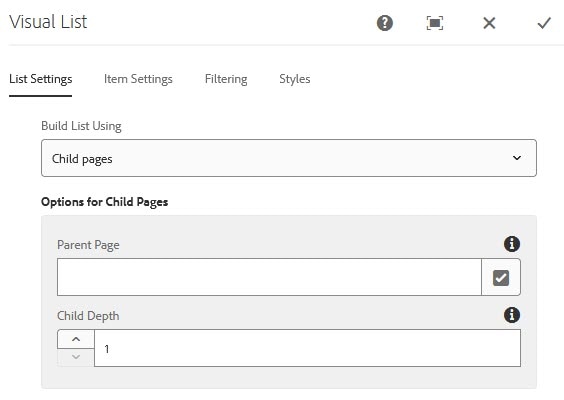
Task: Increase Child Depth with the up arrow
Action: [76, 339]
